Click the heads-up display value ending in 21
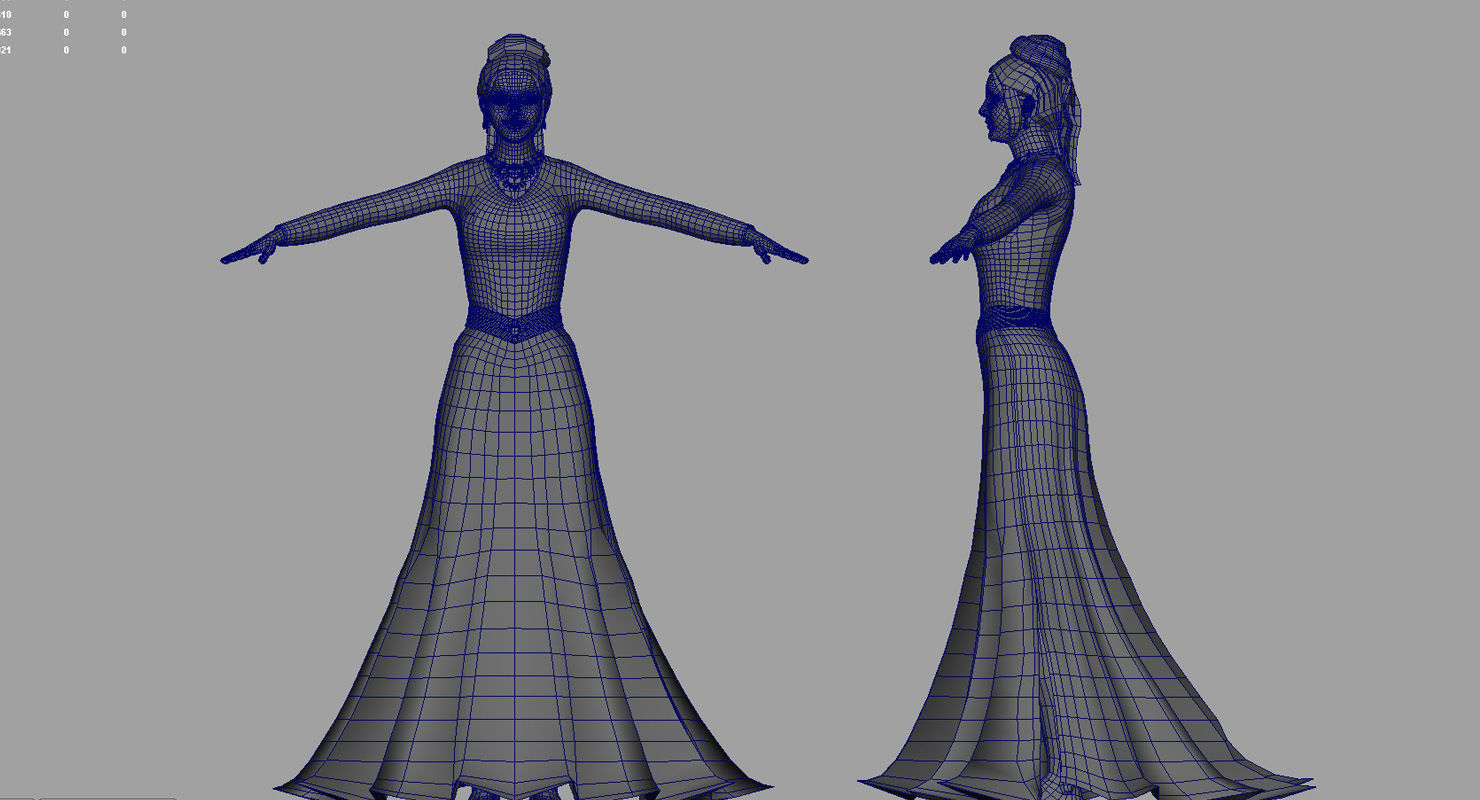The height and width of the screenshot is (800, 1480). (6, 49)
